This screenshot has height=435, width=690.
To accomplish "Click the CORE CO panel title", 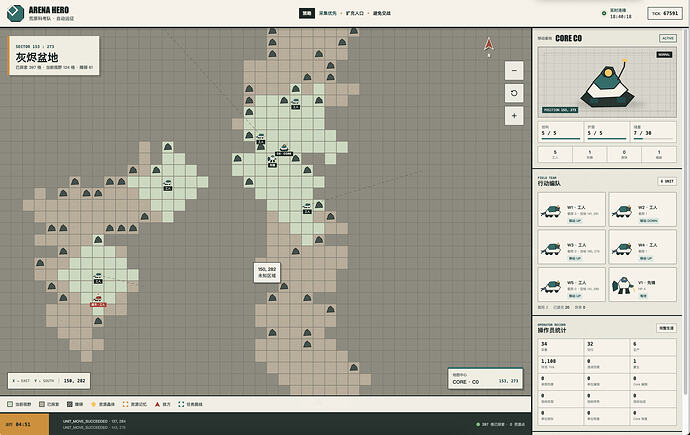I will (568, 38).
